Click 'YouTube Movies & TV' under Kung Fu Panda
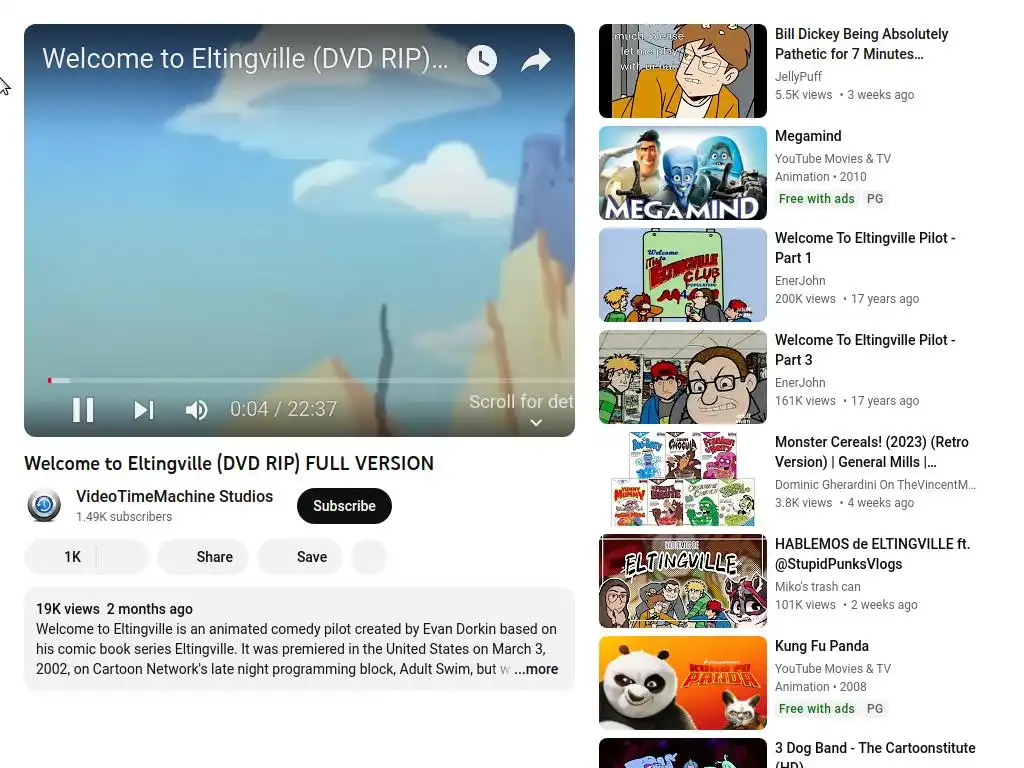The width and height of the screenshot is (1024, 768). (833, 668)
